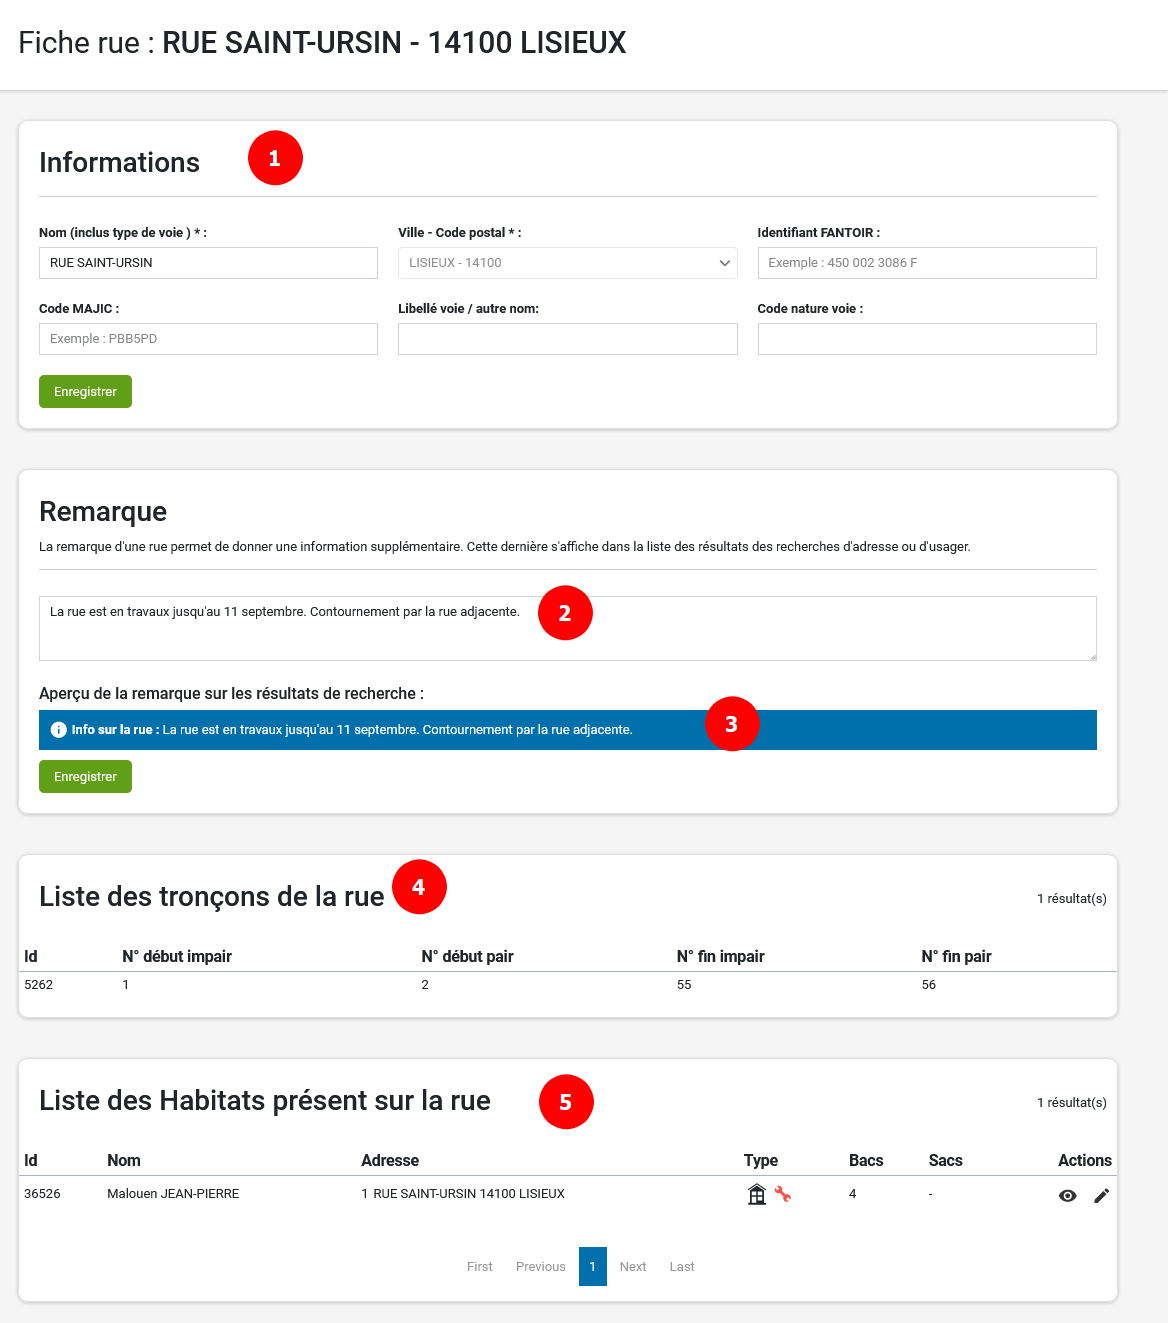
Task: Click the Code nature voie field
Action: (925, 339)
